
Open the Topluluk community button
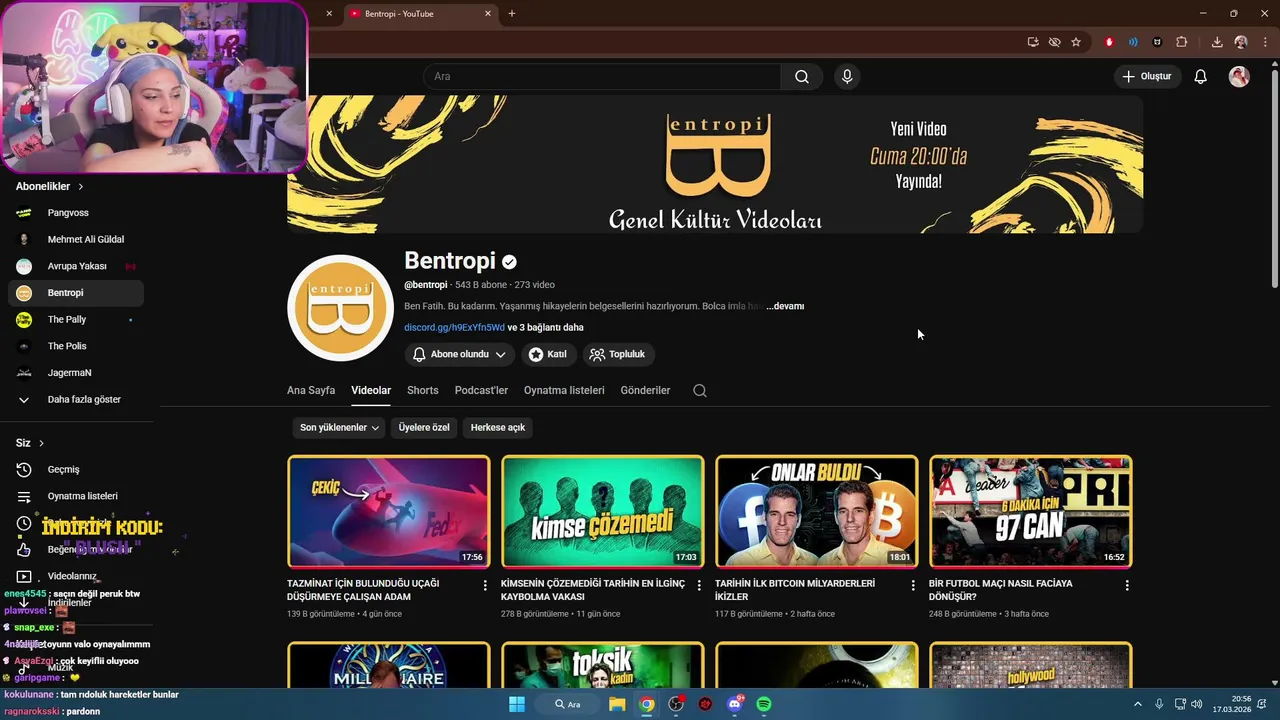[618, 354]
